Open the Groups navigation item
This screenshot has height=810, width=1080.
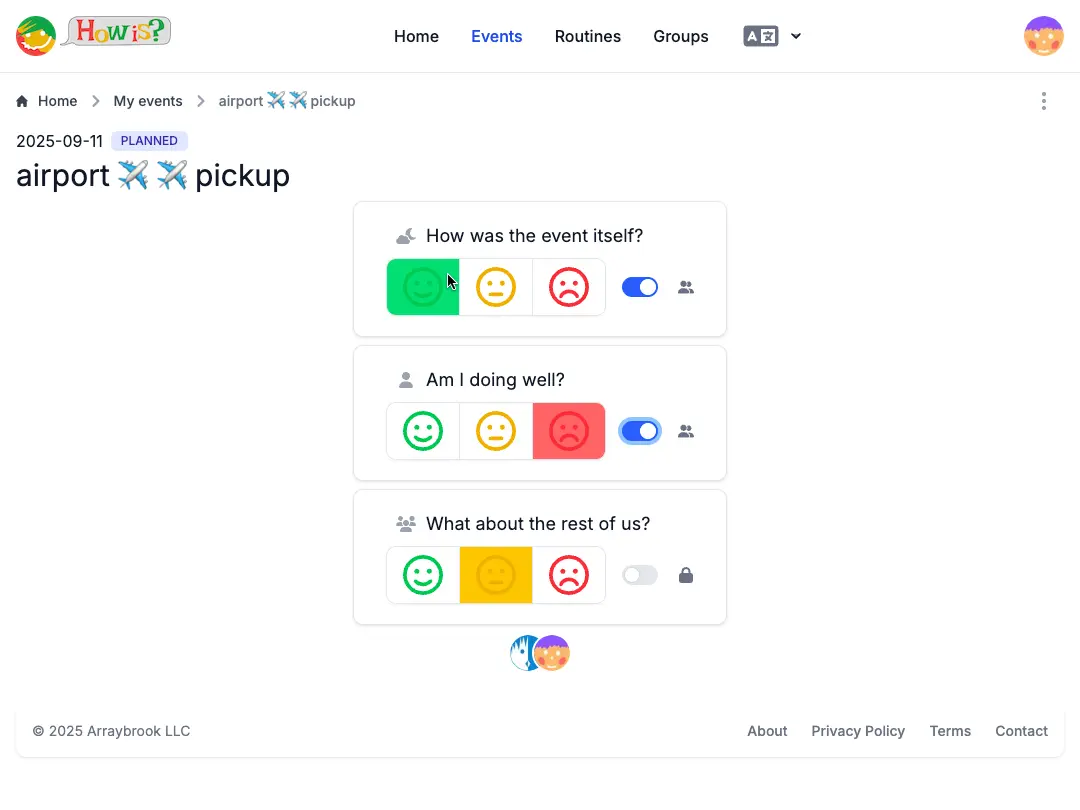[x=681, y=36]
